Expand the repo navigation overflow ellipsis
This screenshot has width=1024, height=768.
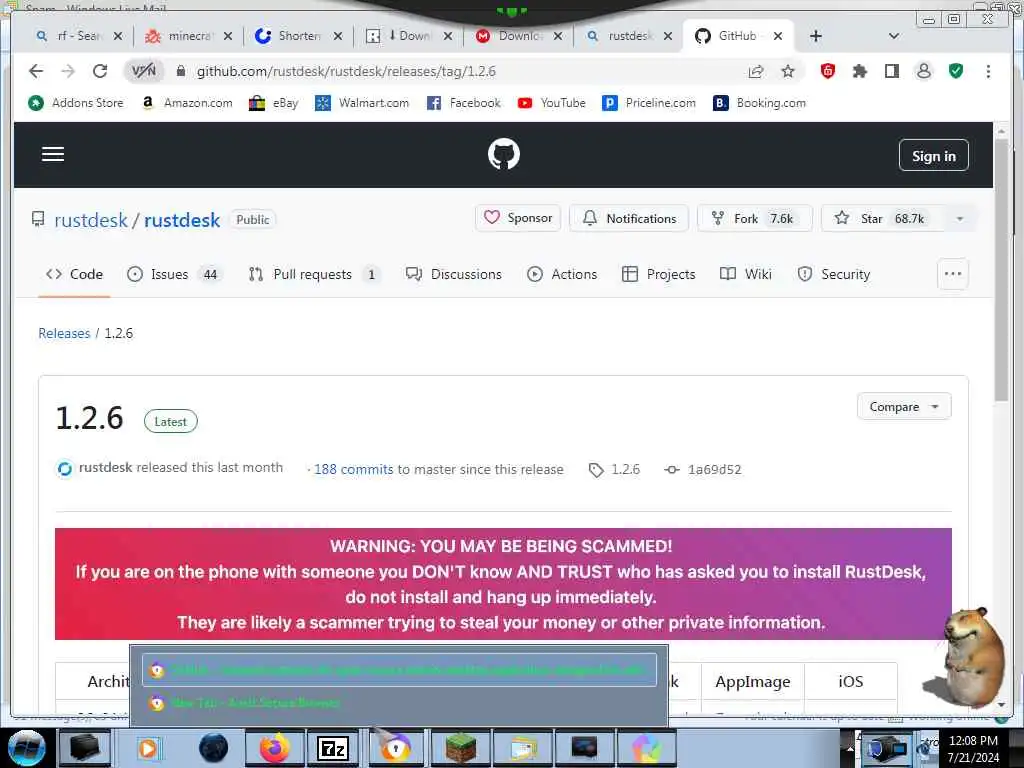tap(953, 274)
